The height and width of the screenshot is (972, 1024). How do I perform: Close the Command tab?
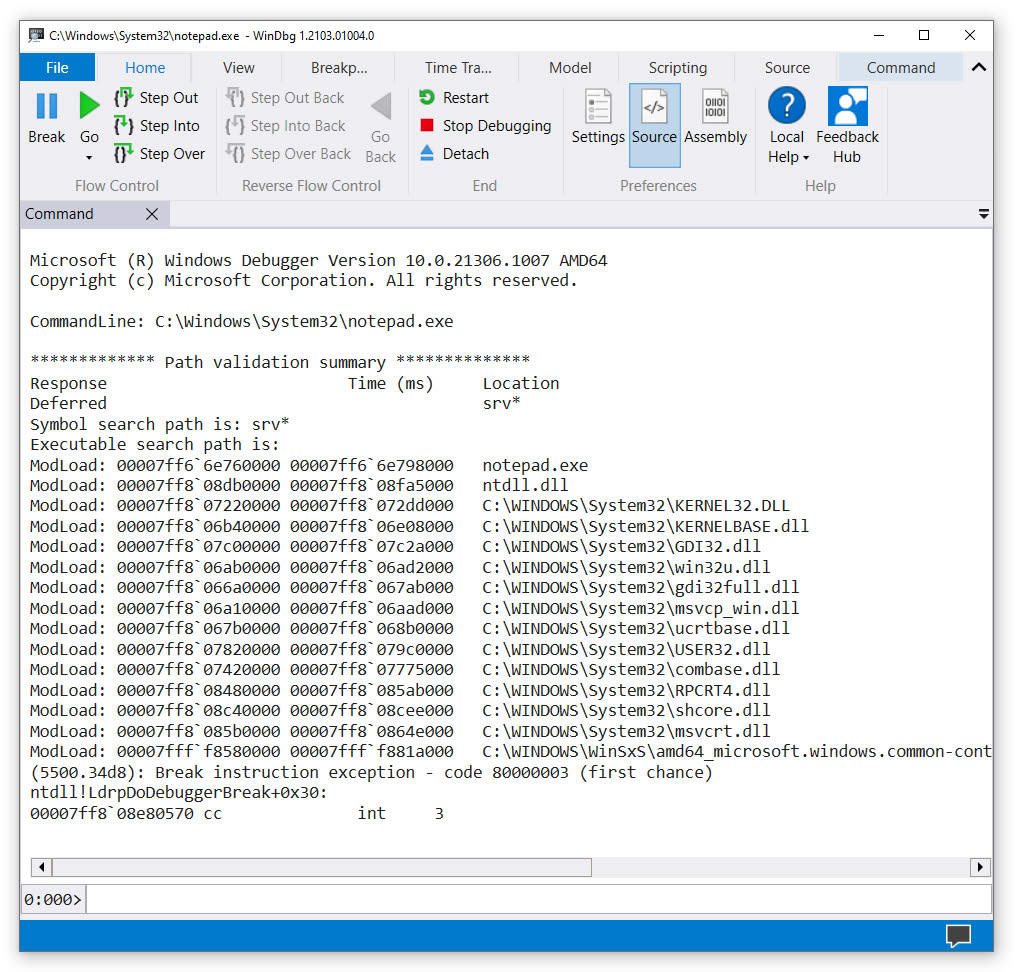coord(152,214)
